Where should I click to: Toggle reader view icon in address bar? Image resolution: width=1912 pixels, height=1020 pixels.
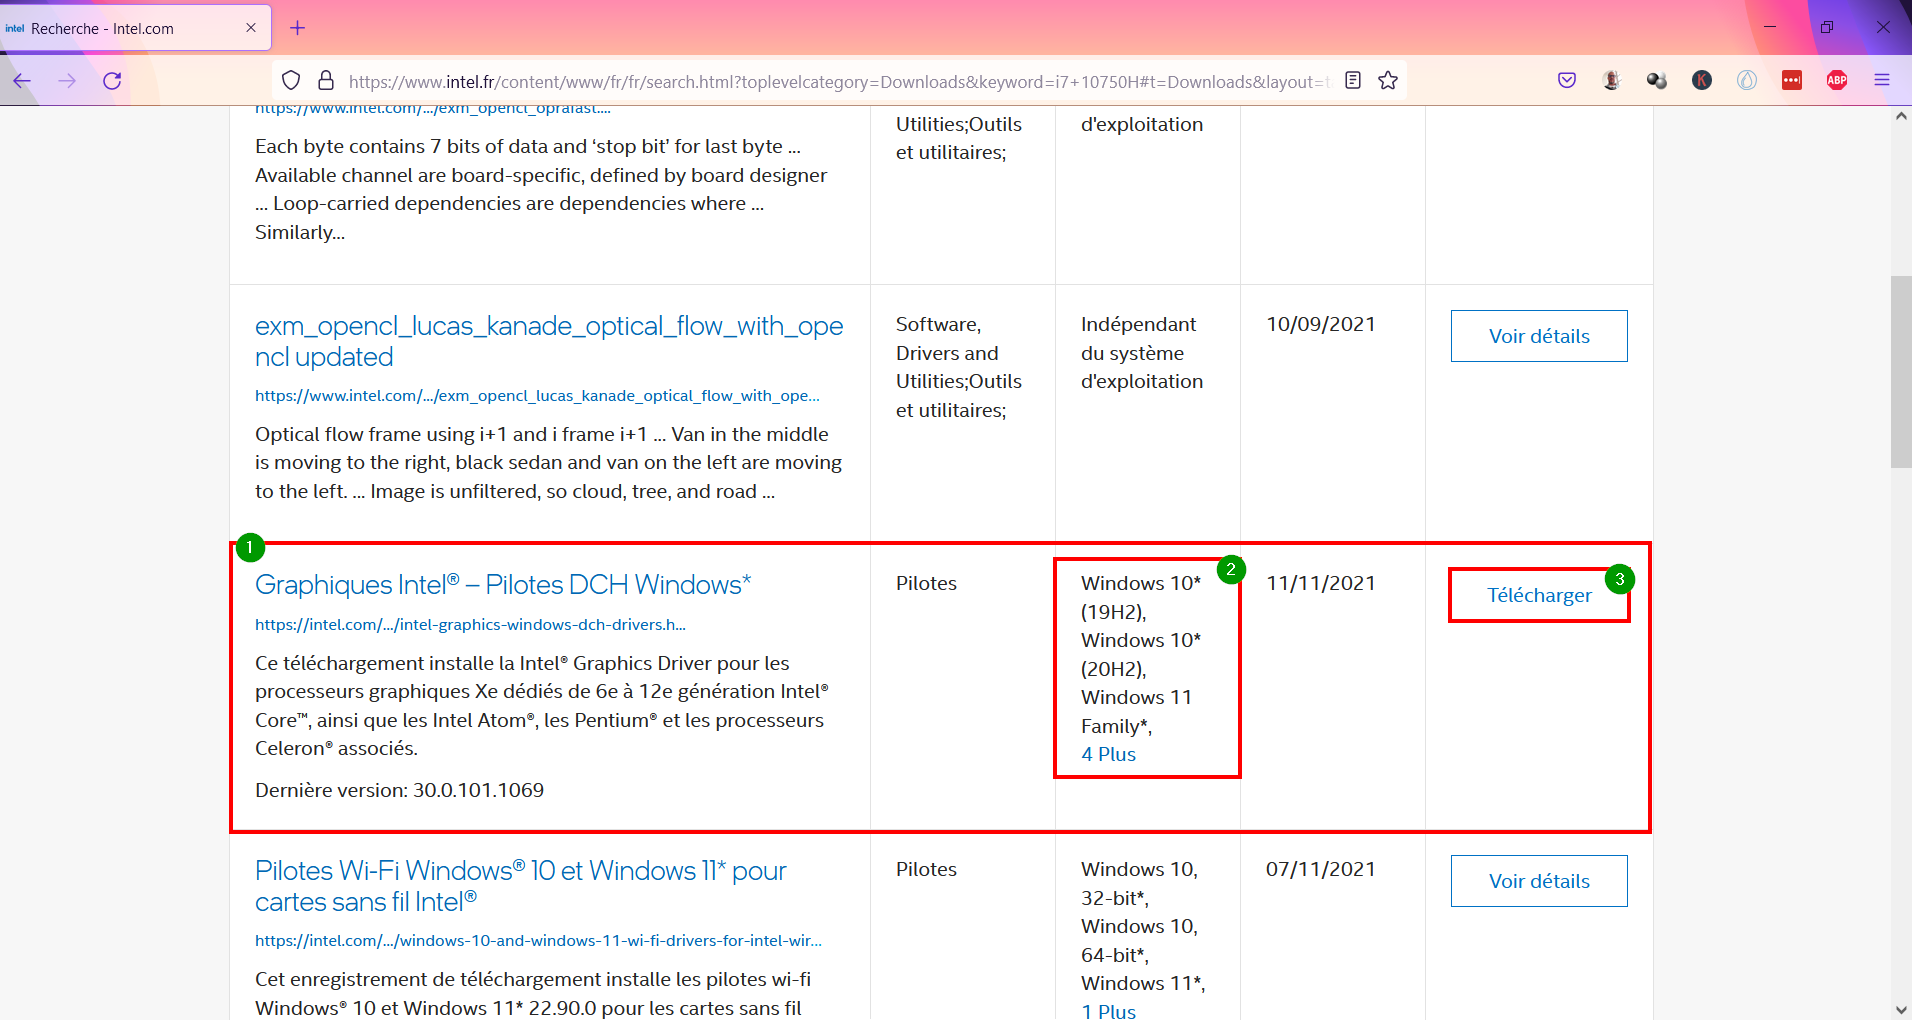click(x=1353, y=80)
